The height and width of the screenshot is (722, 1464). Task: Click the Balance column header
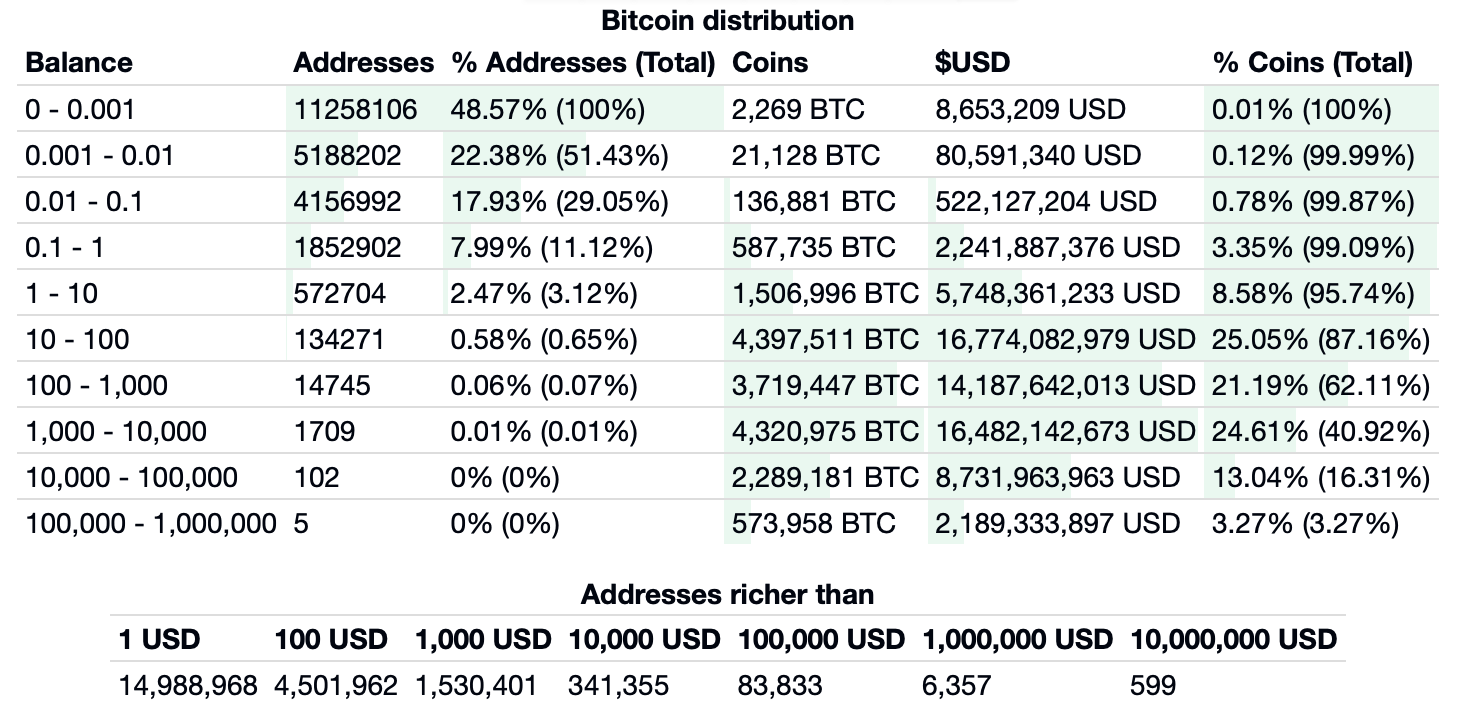[79, 63]
